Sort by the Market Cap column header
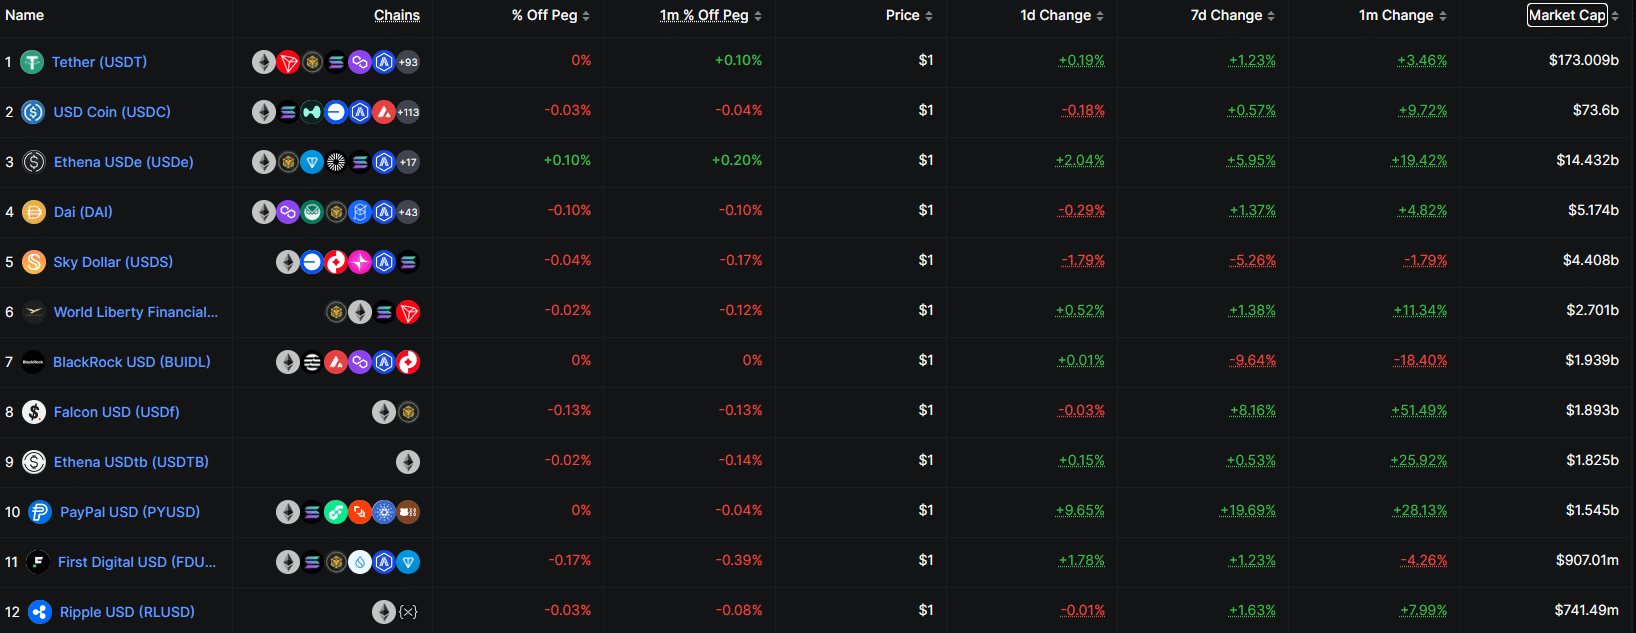This screenshot has height=633, width=1636. 1567,15
